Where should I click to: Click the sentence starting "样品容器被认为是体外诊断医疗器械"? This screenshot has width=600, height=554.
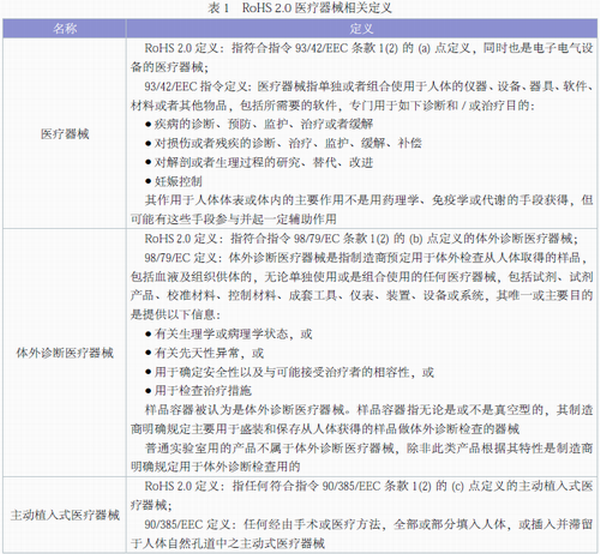tap(368, 409)
